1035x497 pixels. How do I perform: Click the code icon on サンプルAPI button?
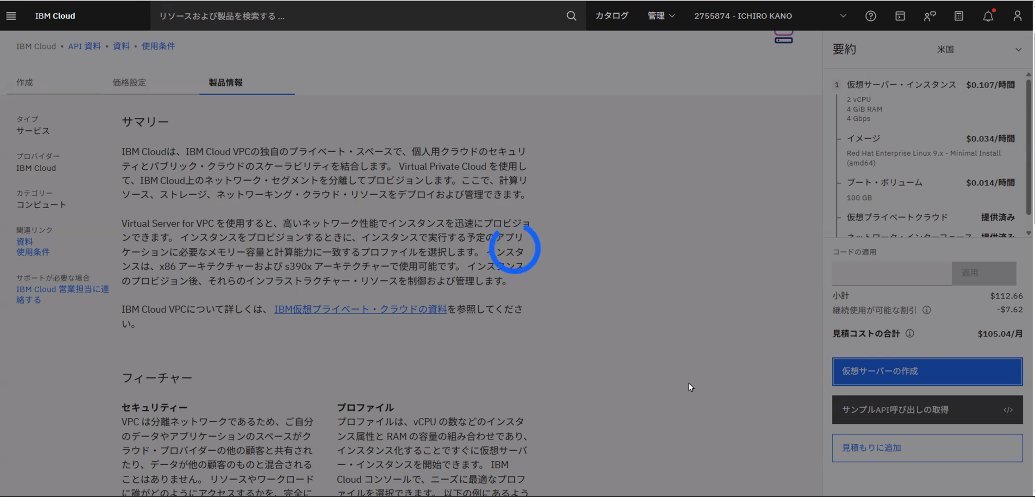(x=1007, y=410)
